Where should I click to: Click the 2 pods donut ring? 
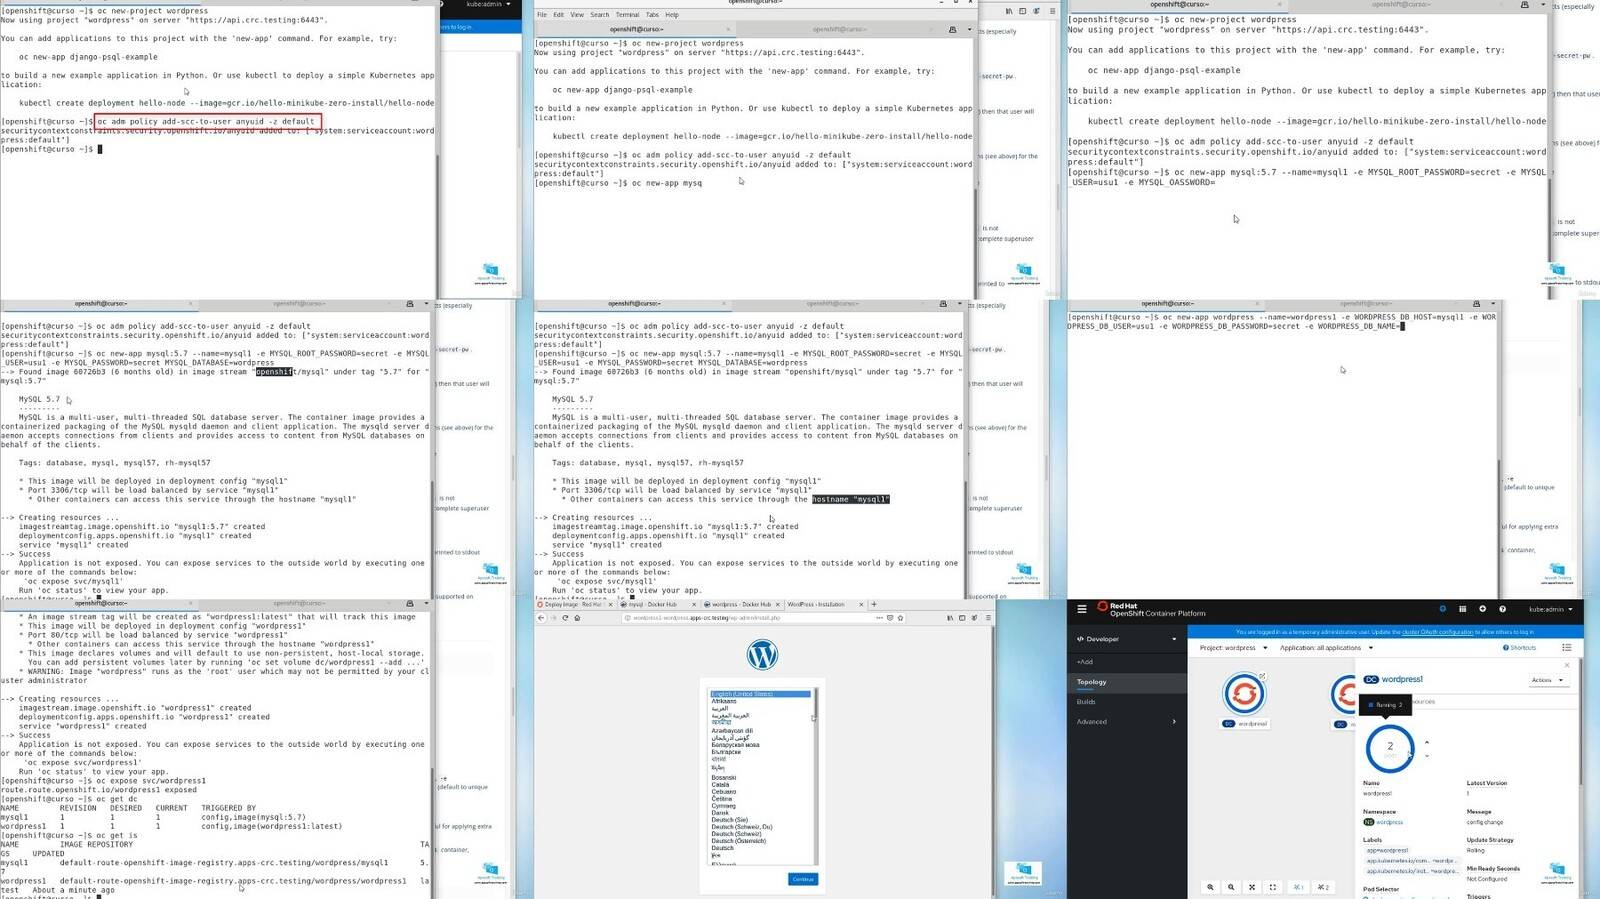click(x=1390, y=748)
